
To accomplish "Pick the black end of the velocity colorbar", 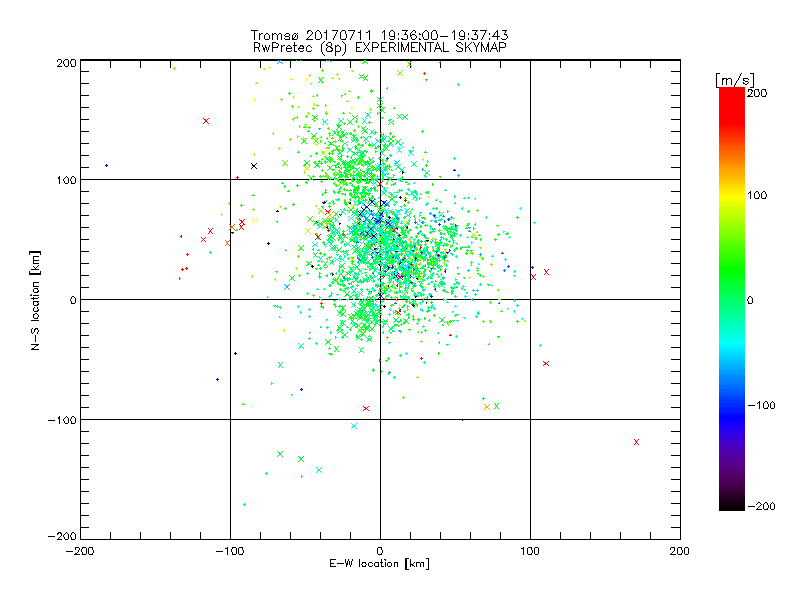I will point(732,503).
